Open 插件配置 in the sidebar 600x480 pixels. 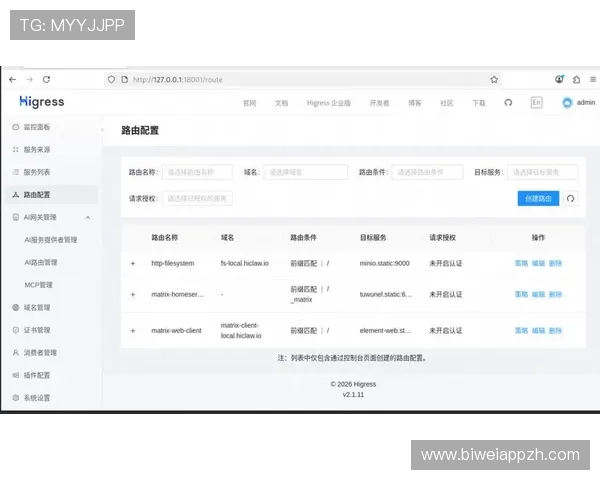[52, 376]
